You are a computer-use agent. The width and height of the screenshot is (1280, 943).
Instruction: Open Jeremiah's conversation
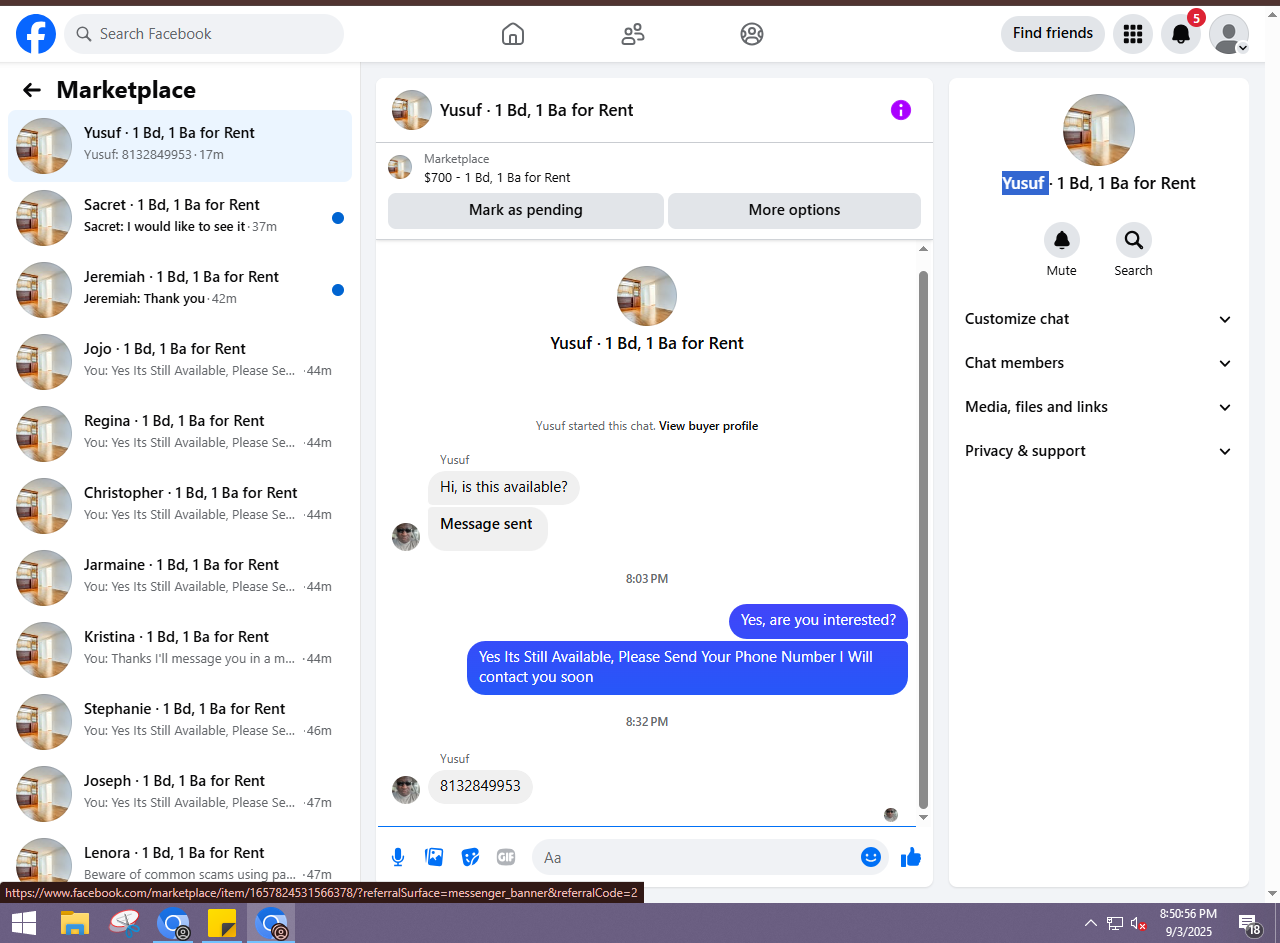click(180, 290)
